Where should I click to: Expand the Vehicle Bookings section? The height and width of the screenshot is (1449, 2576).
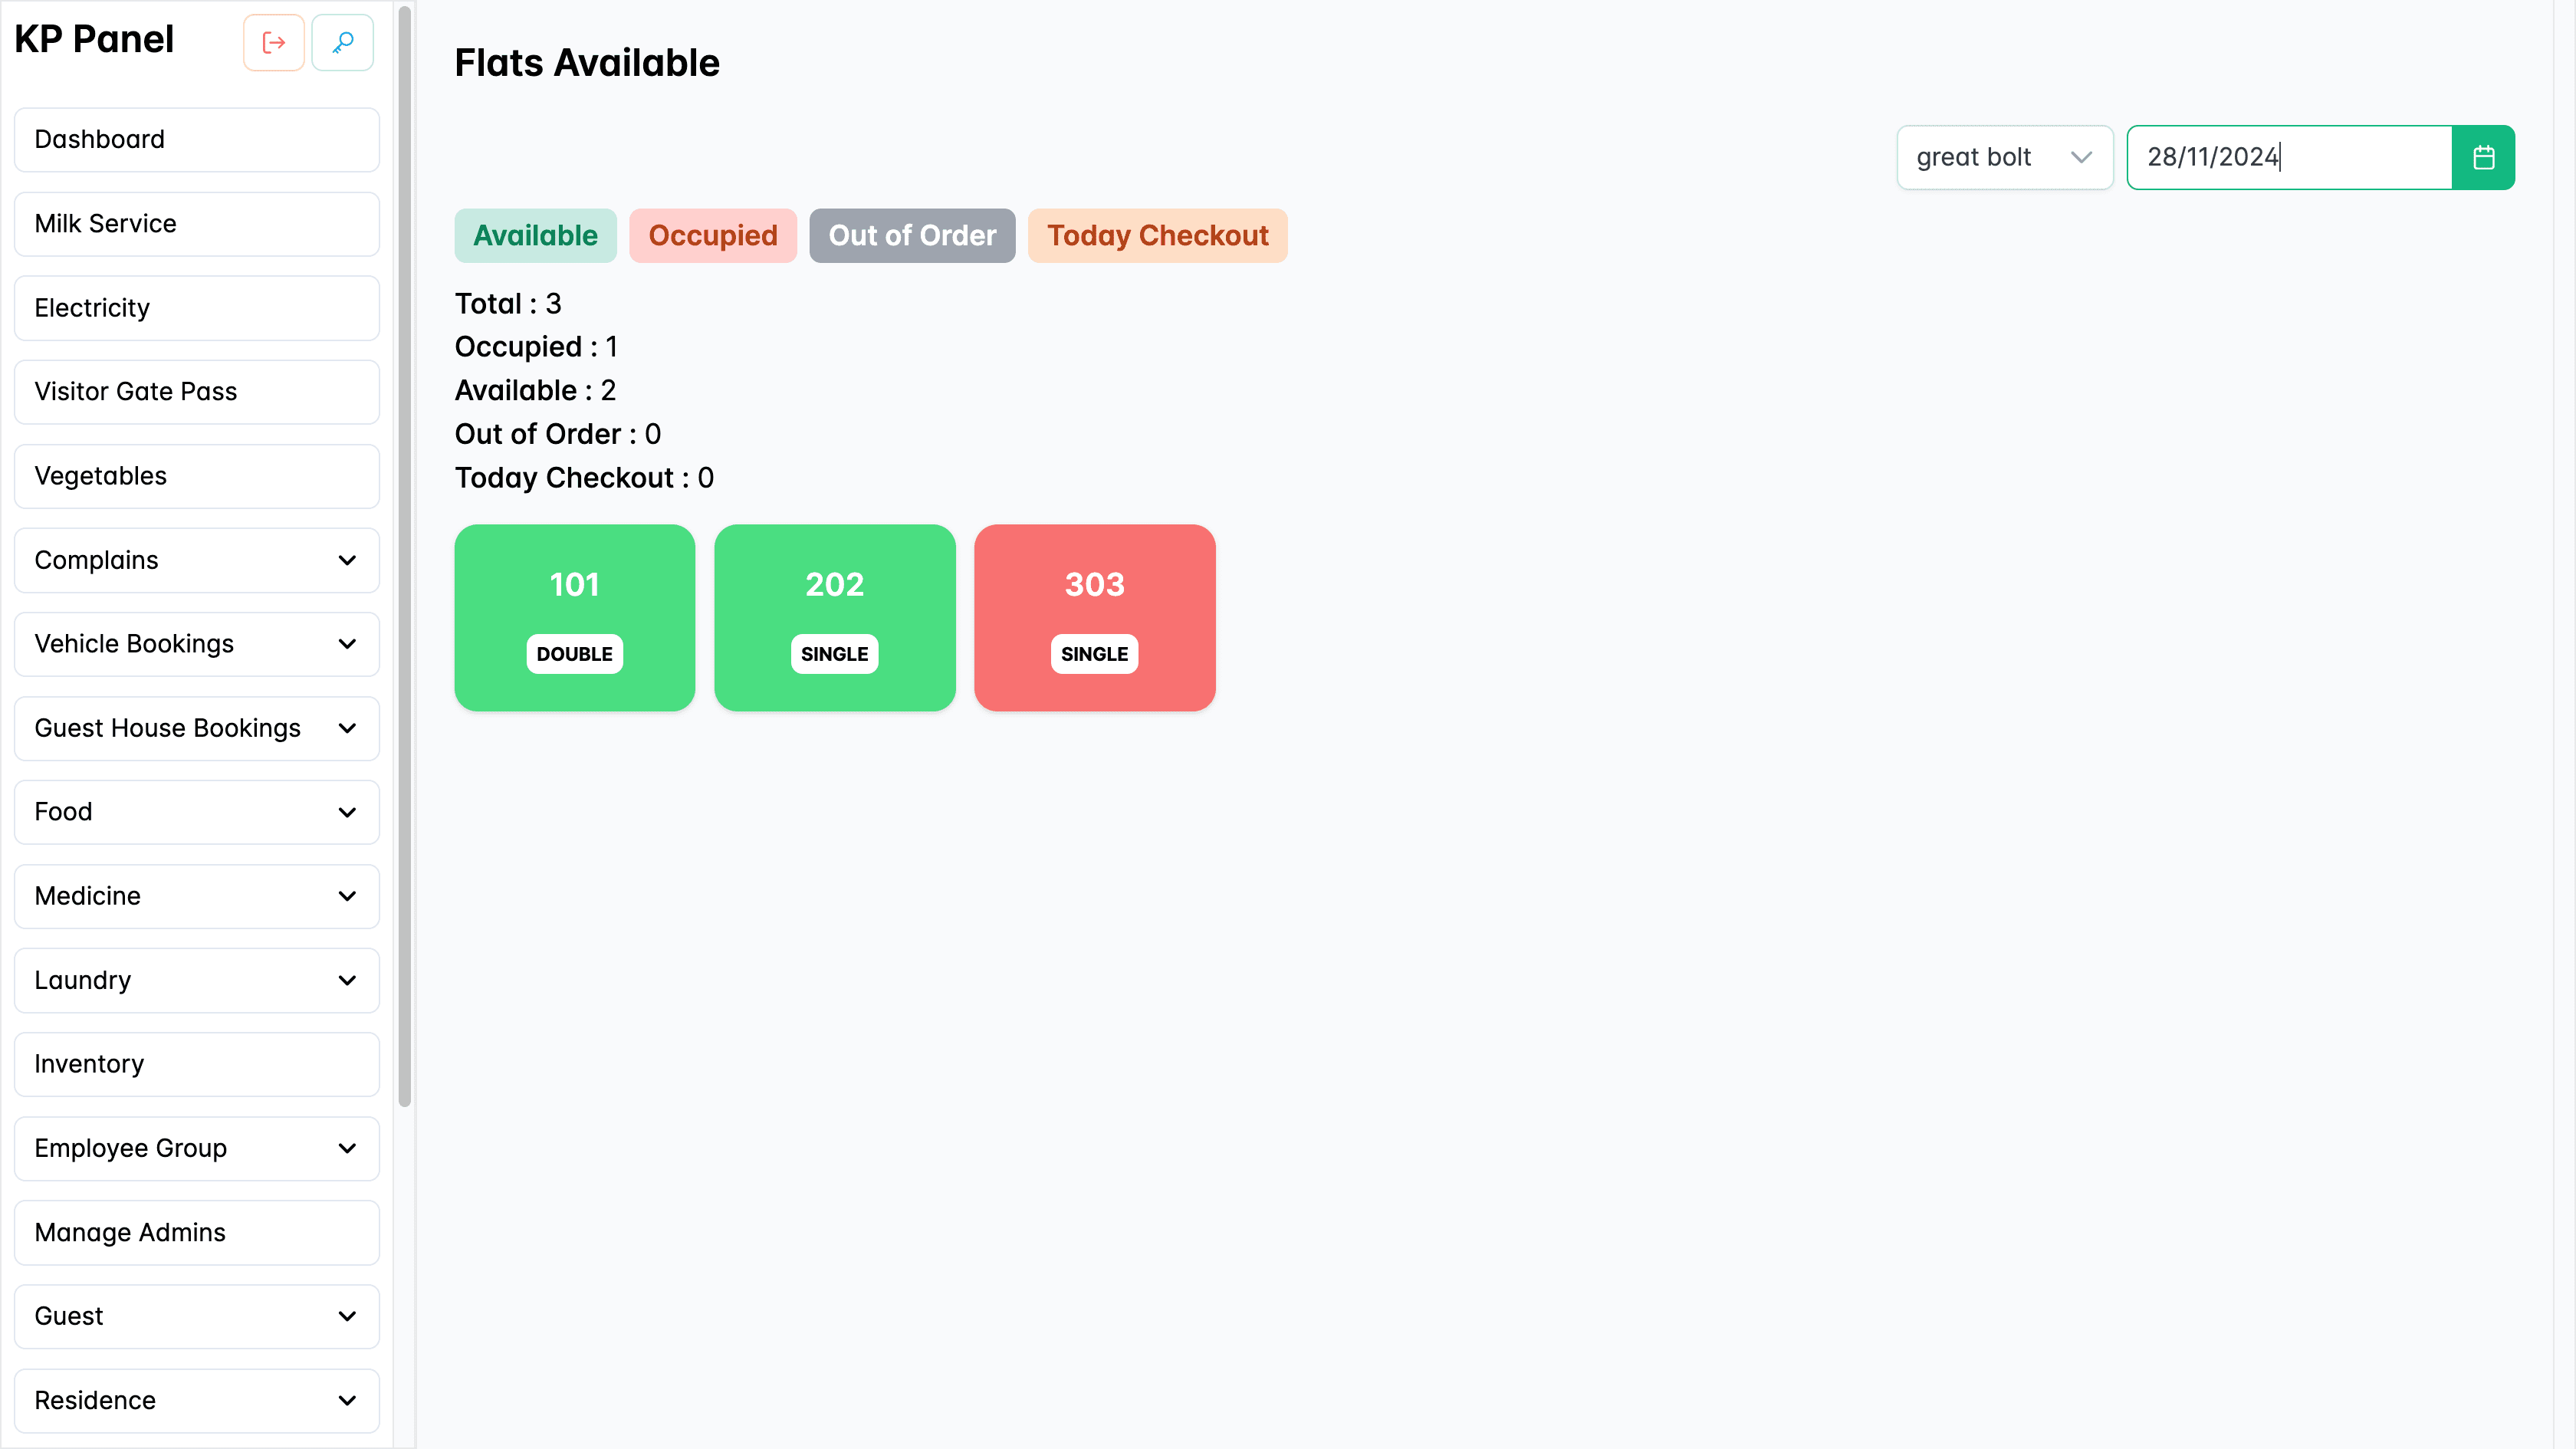196,644
